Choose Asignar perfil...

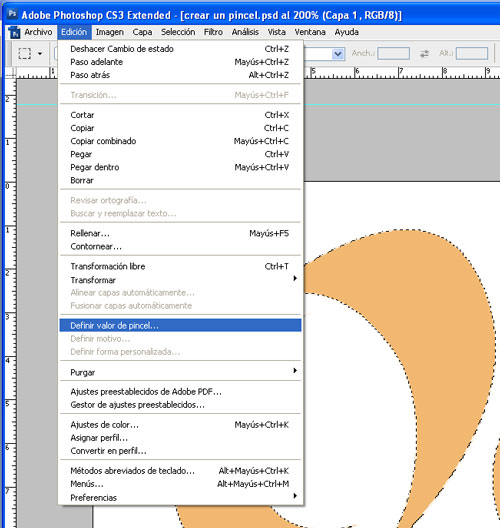[180, 438]
